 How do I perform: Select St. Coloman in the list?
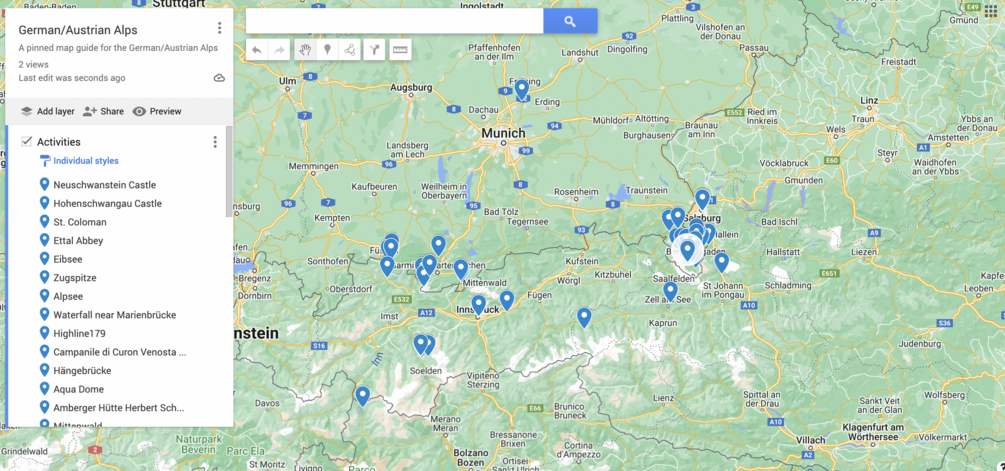pos(80,222)
